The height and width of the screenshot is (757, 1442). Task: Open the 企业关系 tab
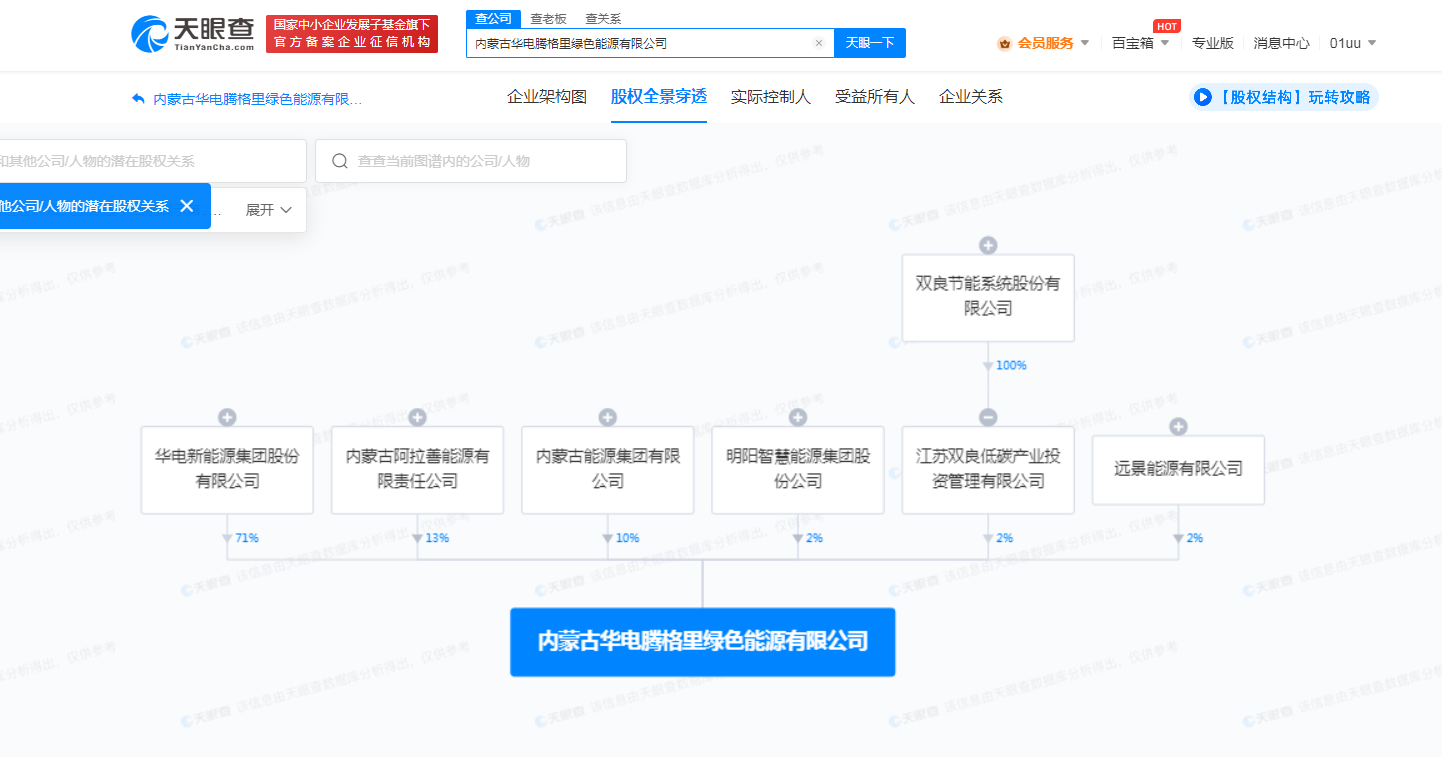971,97
